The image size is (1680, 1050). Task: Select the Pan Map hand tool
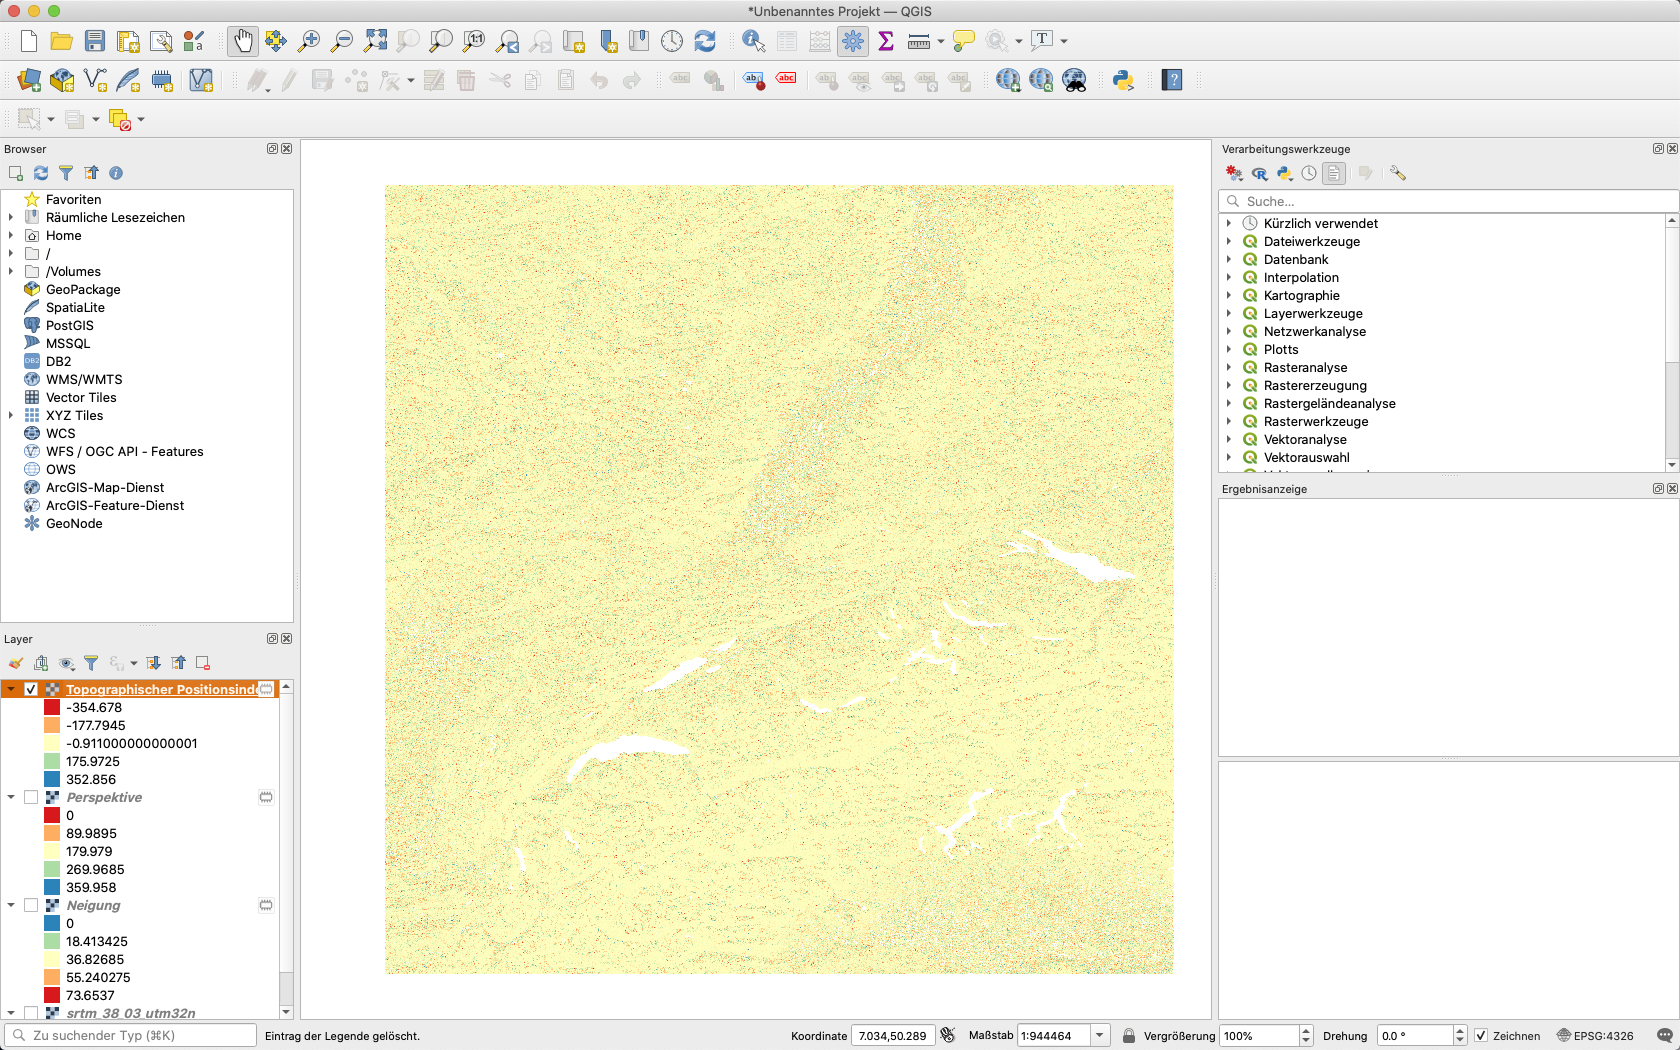point(242,41)
